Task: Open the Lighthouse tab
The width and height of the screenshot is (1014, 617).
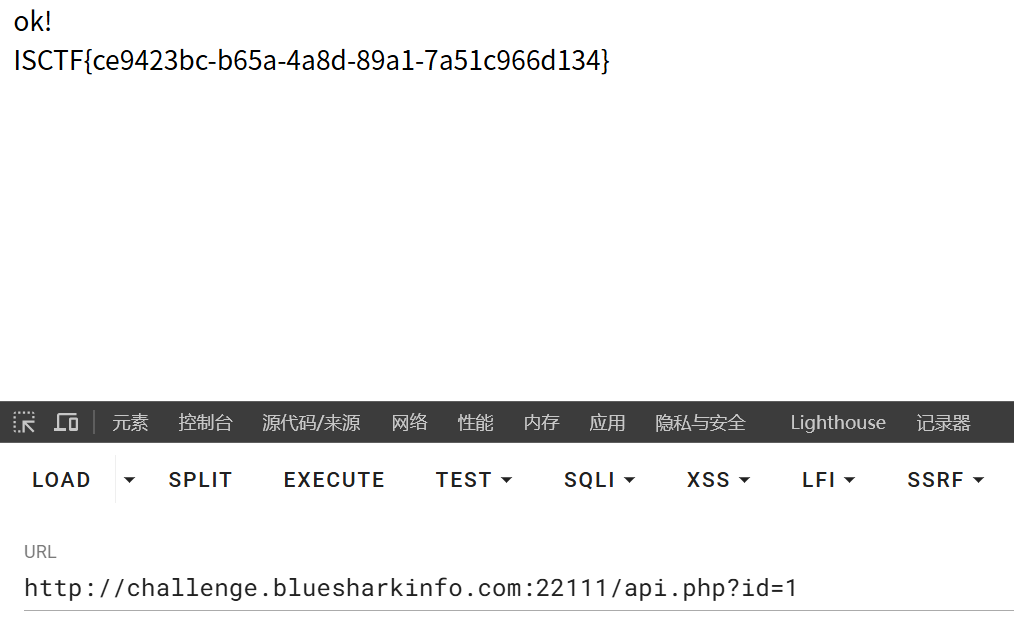Action: [x=837, y=423]
